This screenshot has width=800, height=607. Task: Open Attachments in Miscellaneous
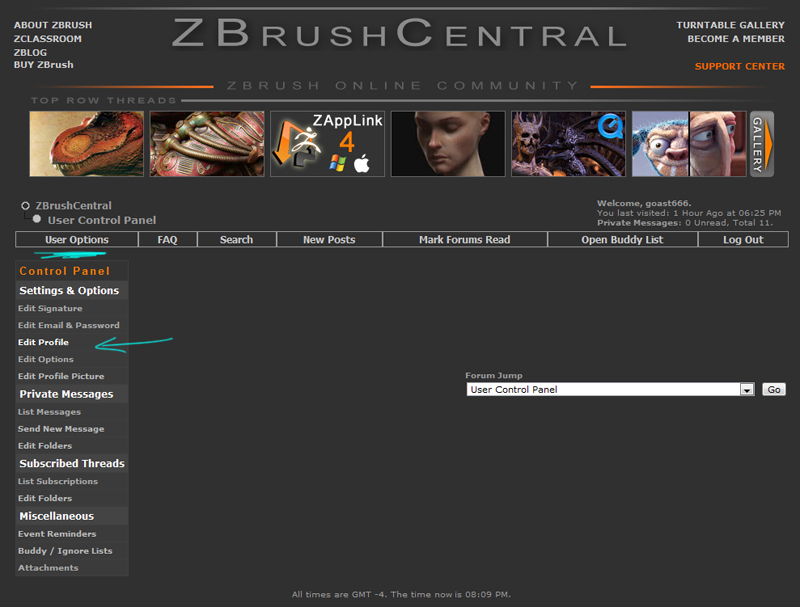(x=48, y=568)
